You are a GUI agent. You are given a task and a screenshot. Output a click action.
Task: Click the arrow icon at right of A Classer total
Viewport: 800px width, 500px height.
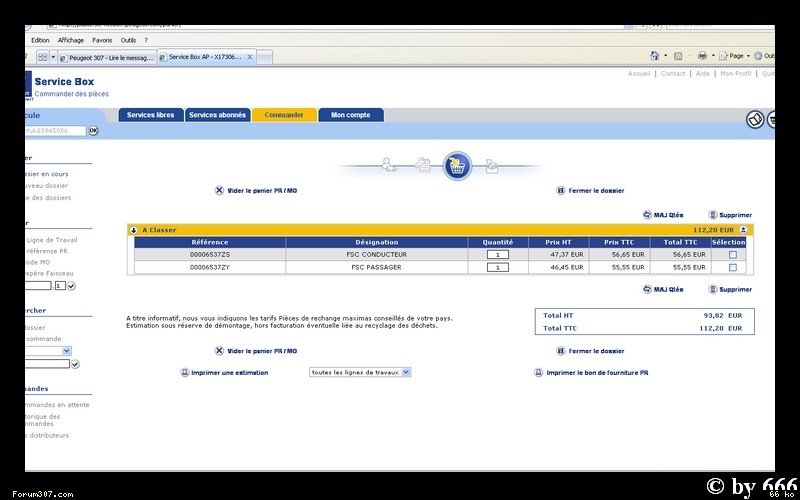click(x=743, y=230)
